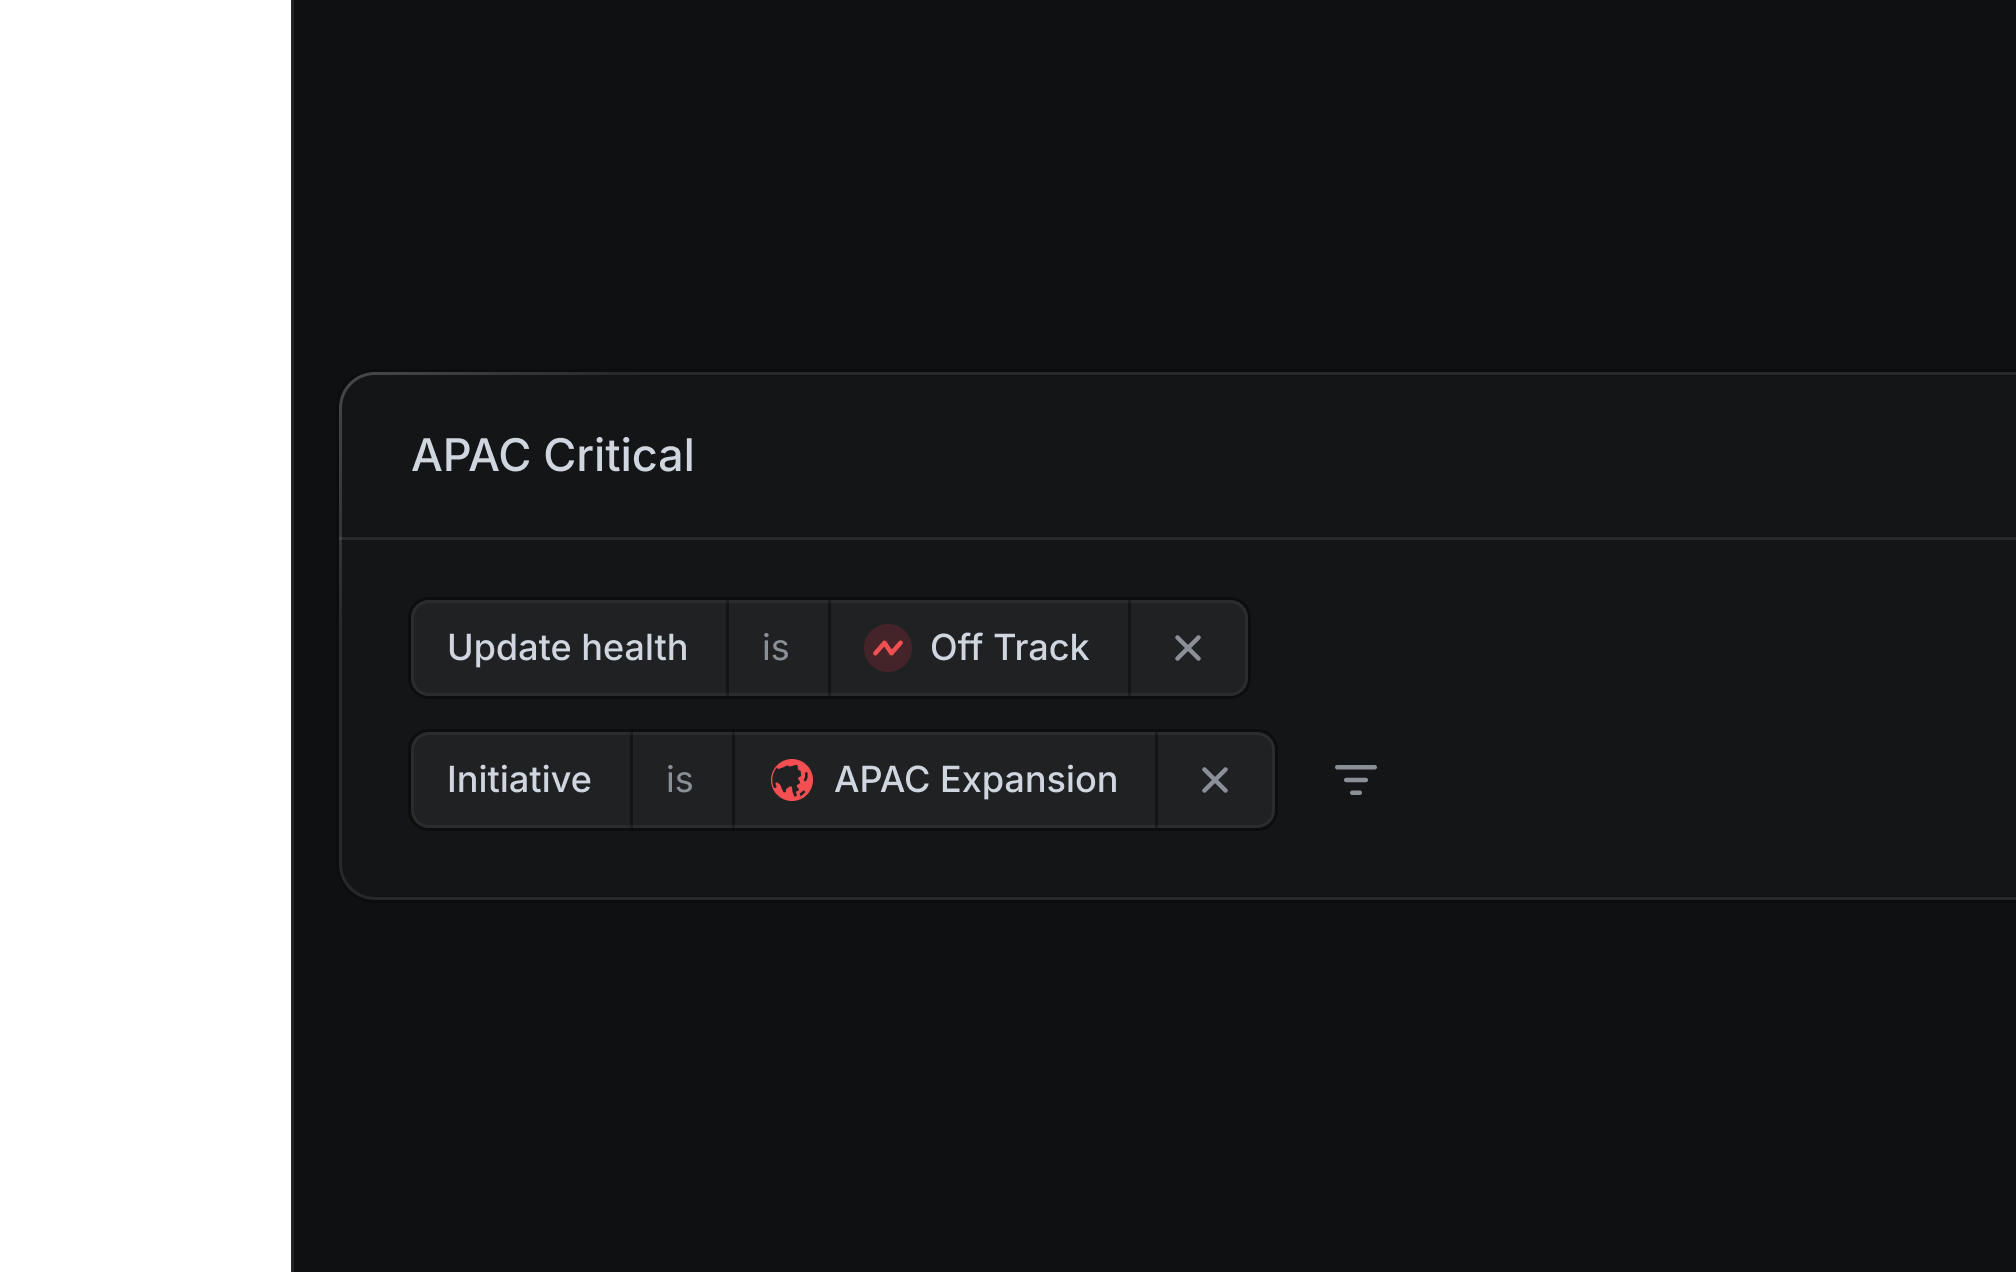The image size is (2016, 1272).
Task: Click the APAC Critical view title
Action: [x=553, y=456]
